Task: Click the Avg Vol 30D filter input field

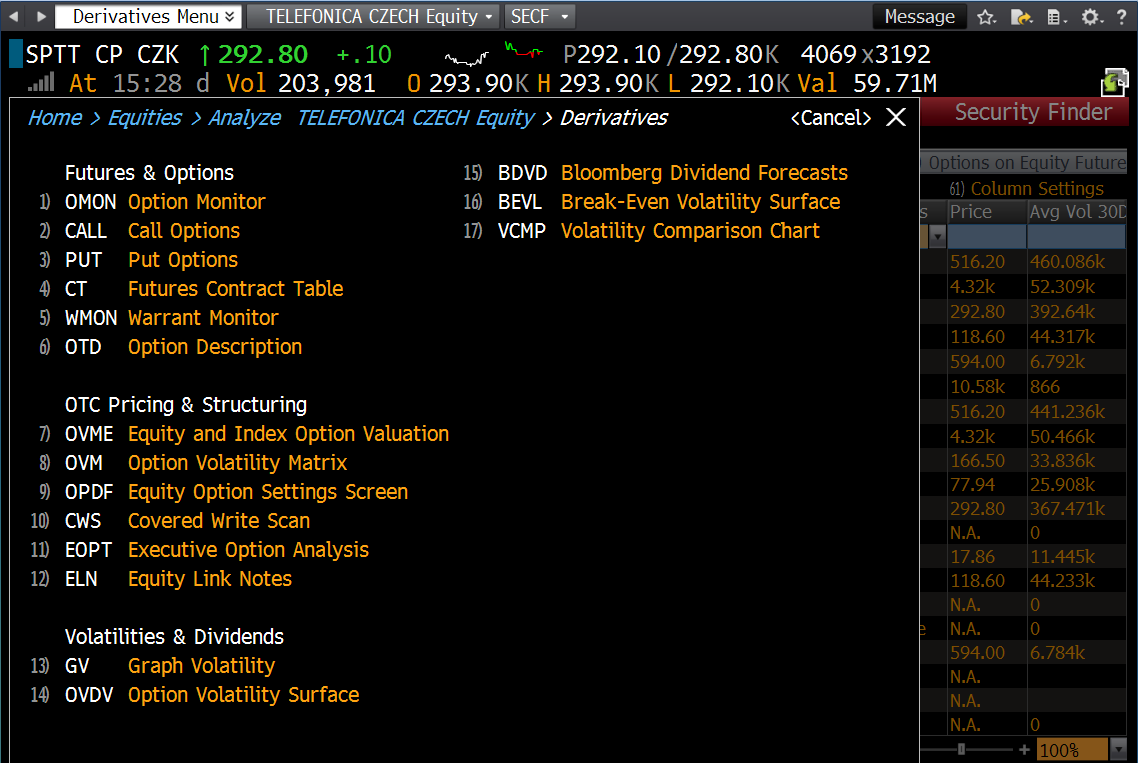Action: (x=1077, y=237)
